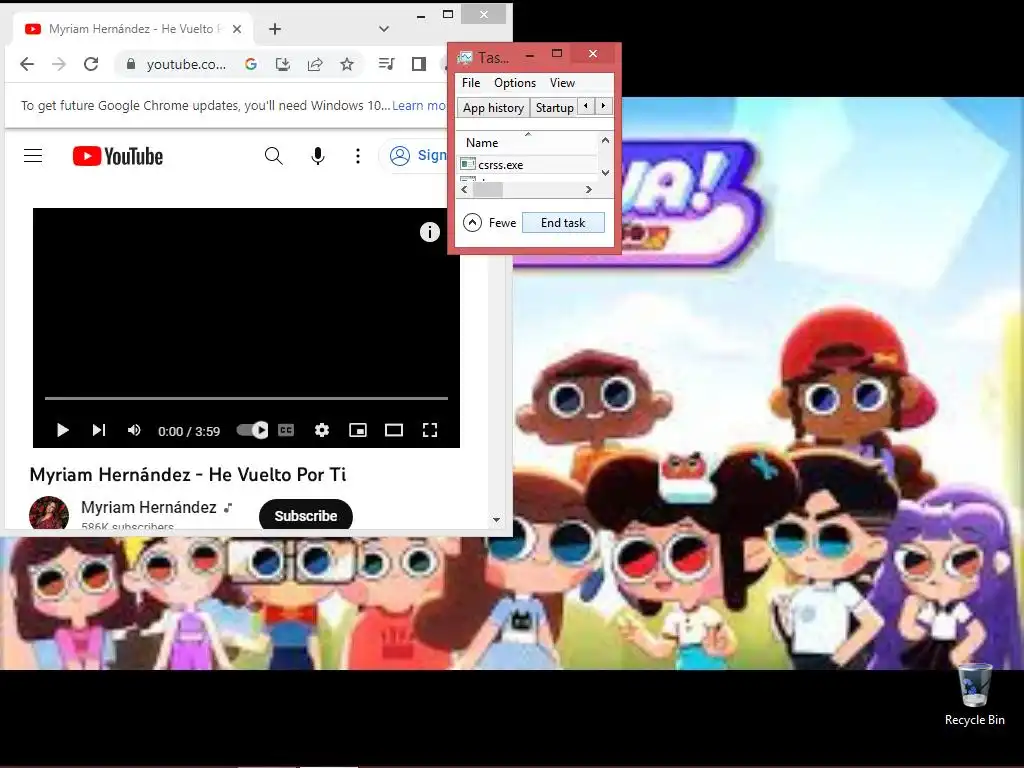
Task: Search with your voice microphone
Action: pos(318,155)
